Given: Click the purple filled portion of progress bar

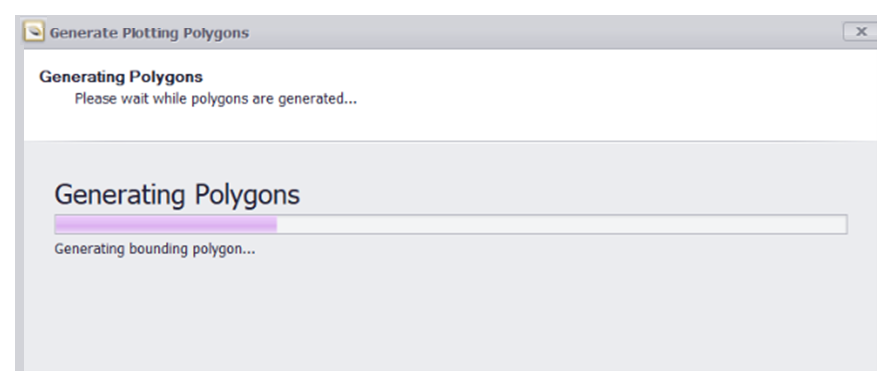Looking at the screenshot, I should click(166, 224).
